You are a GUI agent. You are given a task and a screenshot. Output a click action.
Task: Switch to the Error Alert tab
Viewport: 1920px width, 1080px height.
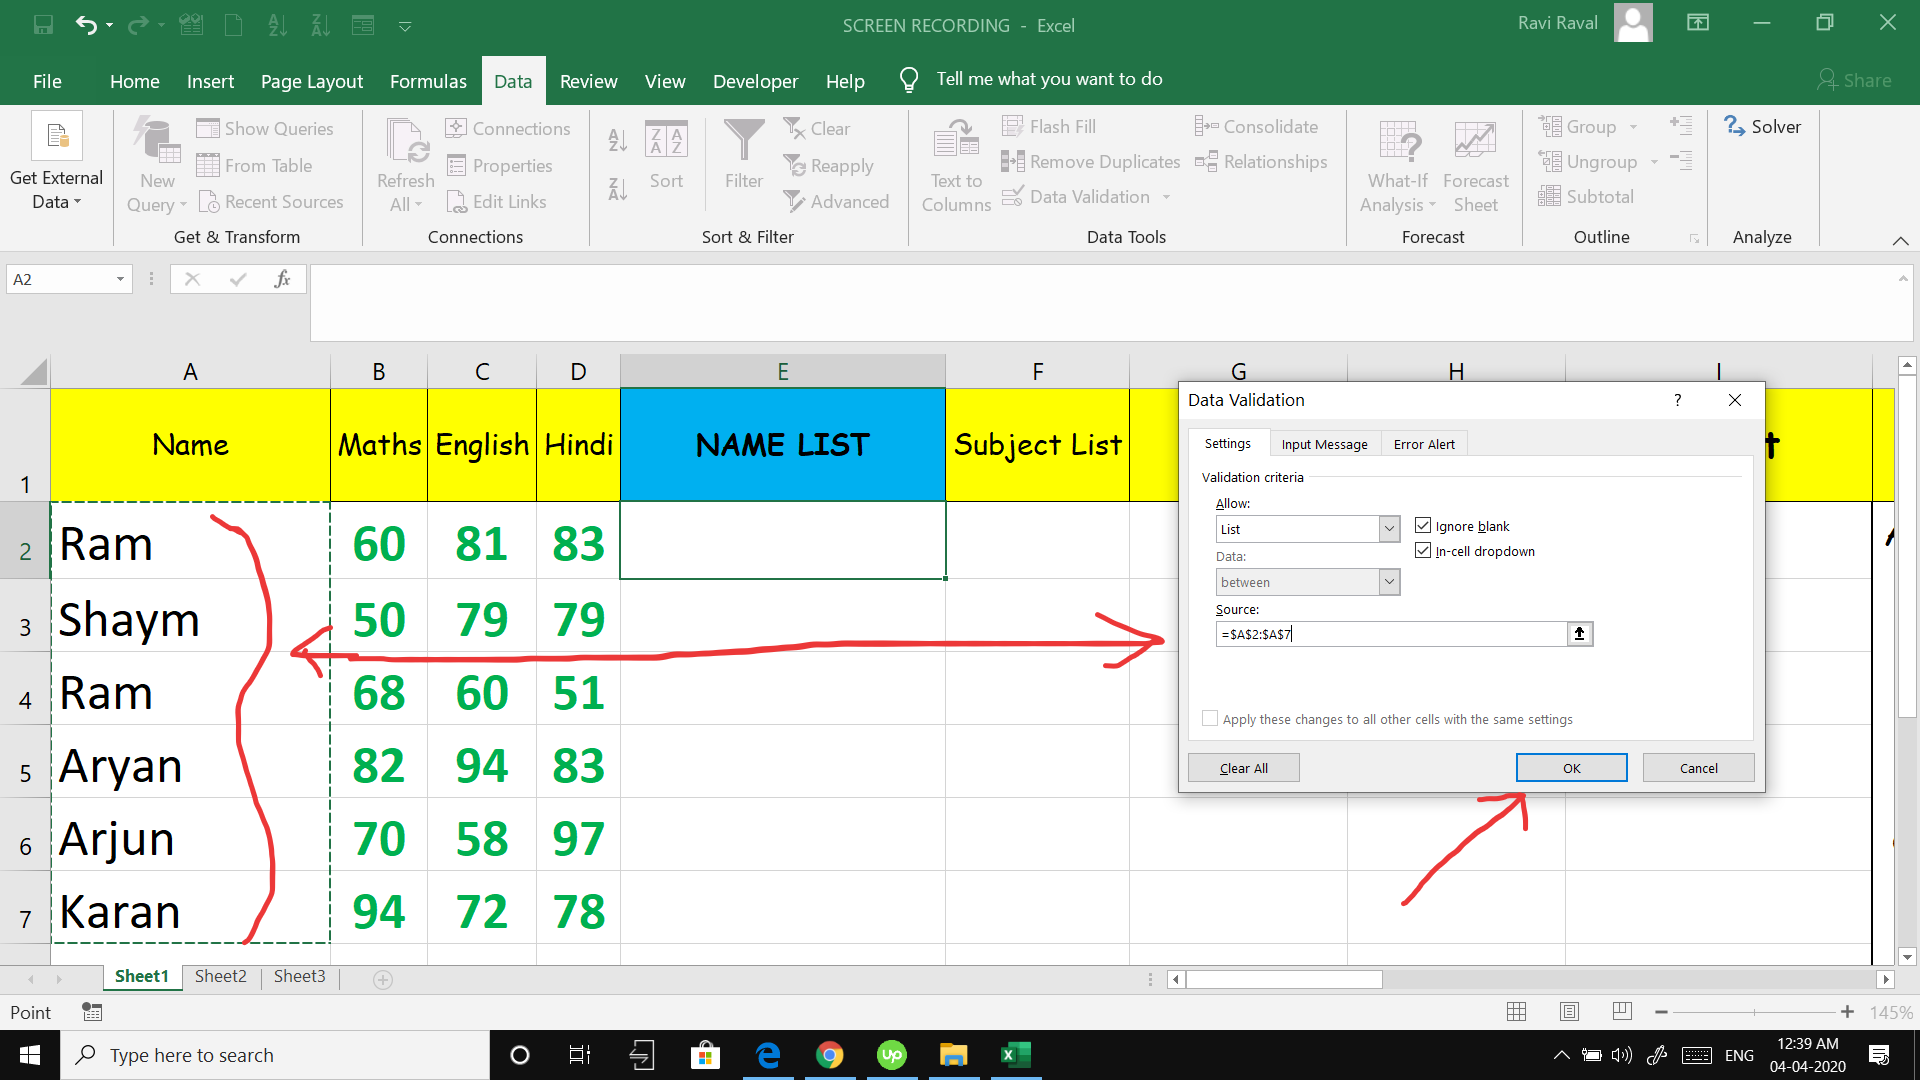pyautogui.click(x=1424, y=444)
